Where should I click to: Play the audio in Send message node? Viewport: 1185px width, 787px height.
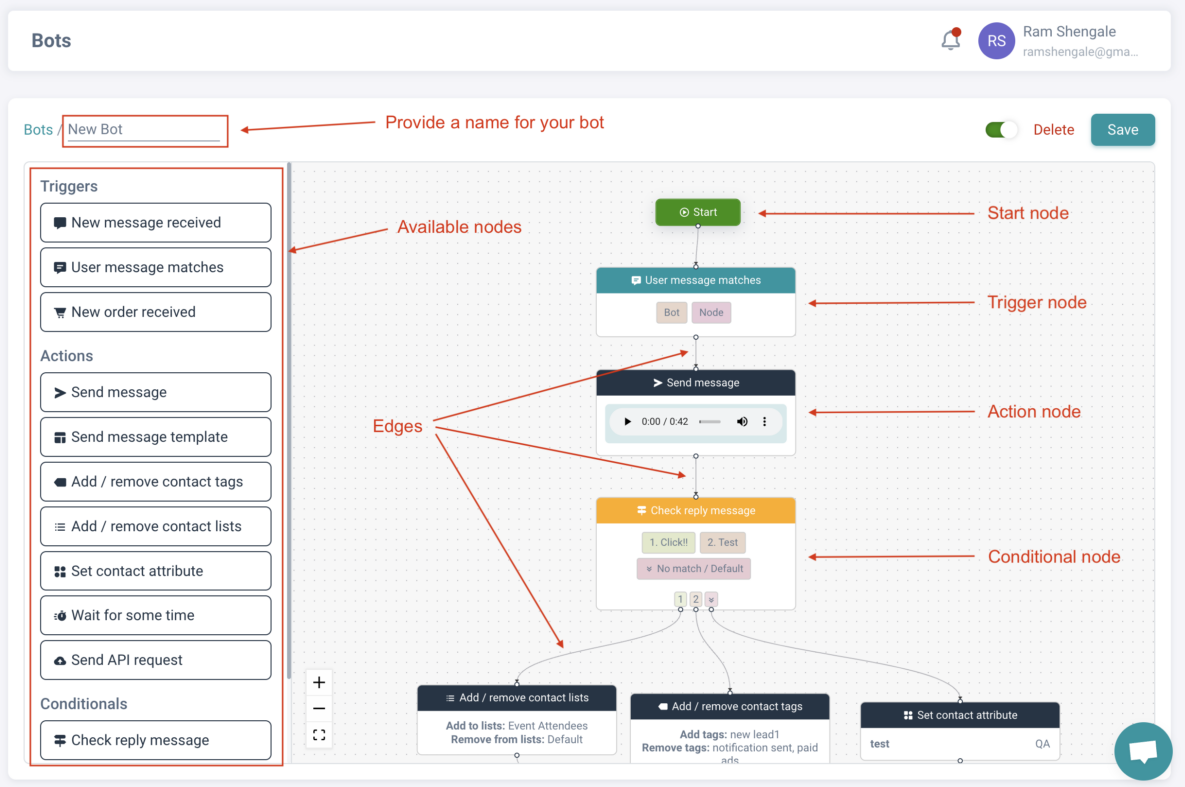[628, 422]
